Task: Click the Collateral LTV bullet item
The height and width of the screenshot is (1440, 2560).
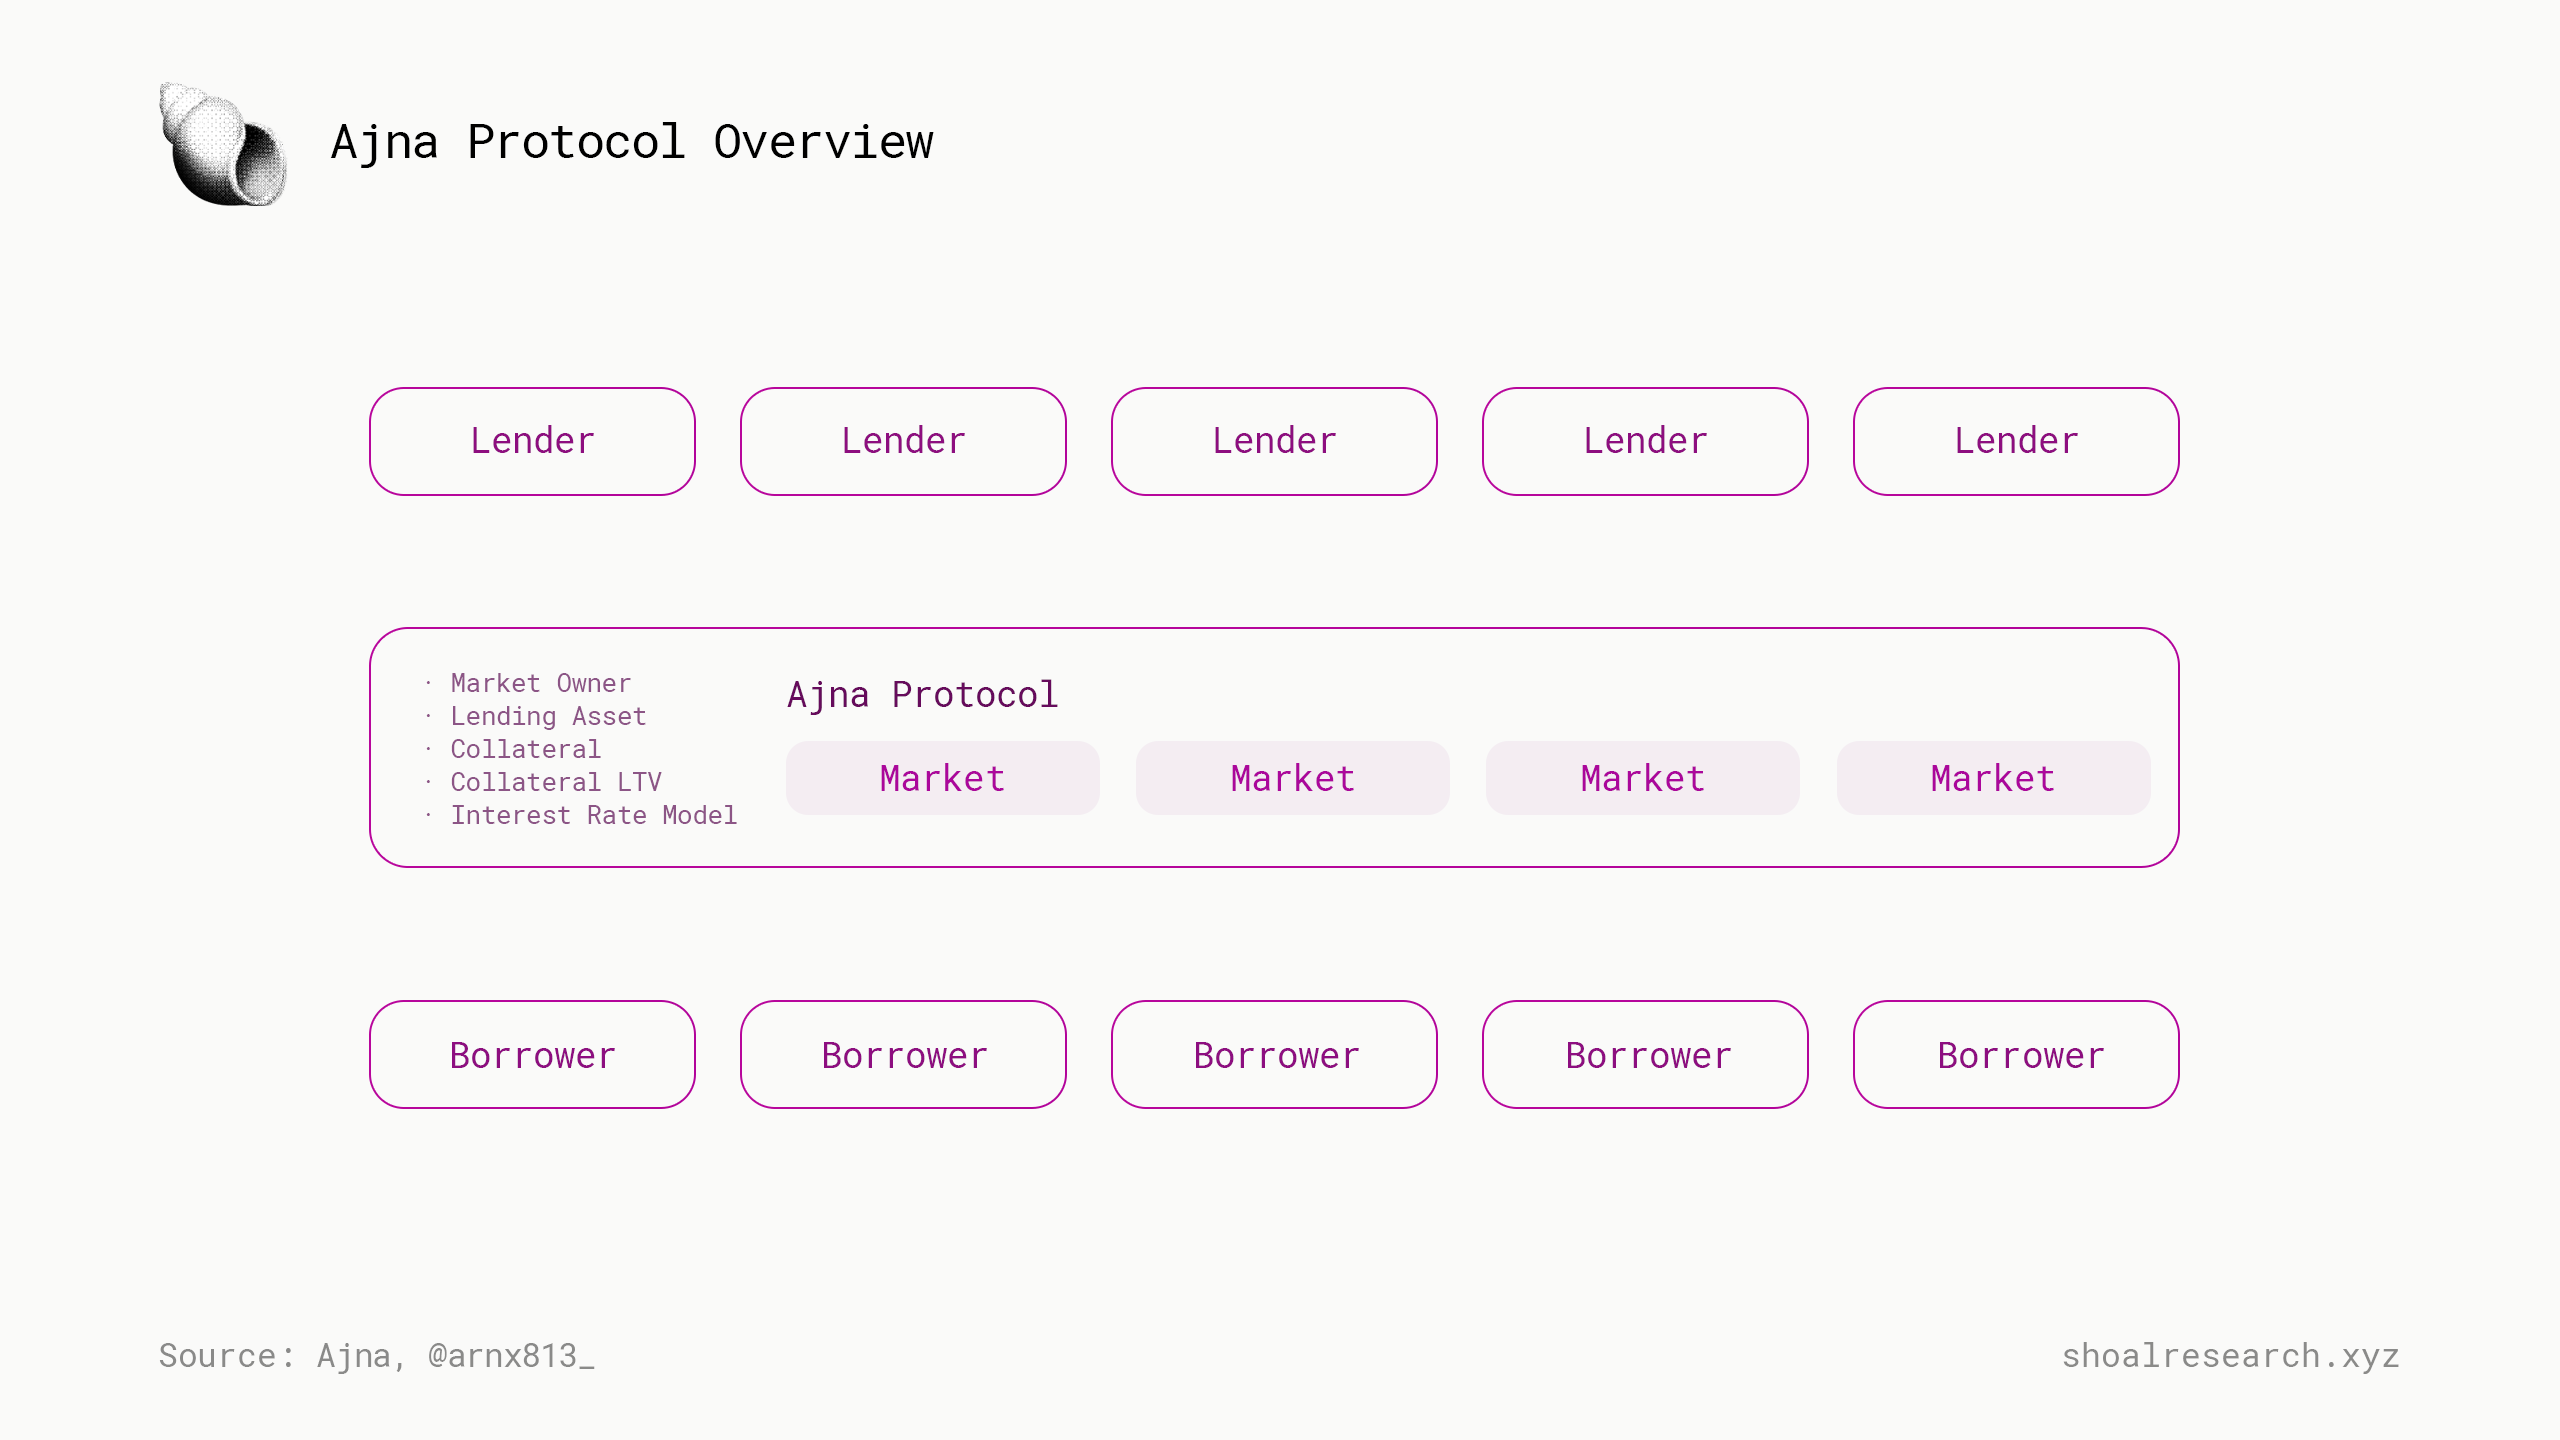Action: (556, 782)
